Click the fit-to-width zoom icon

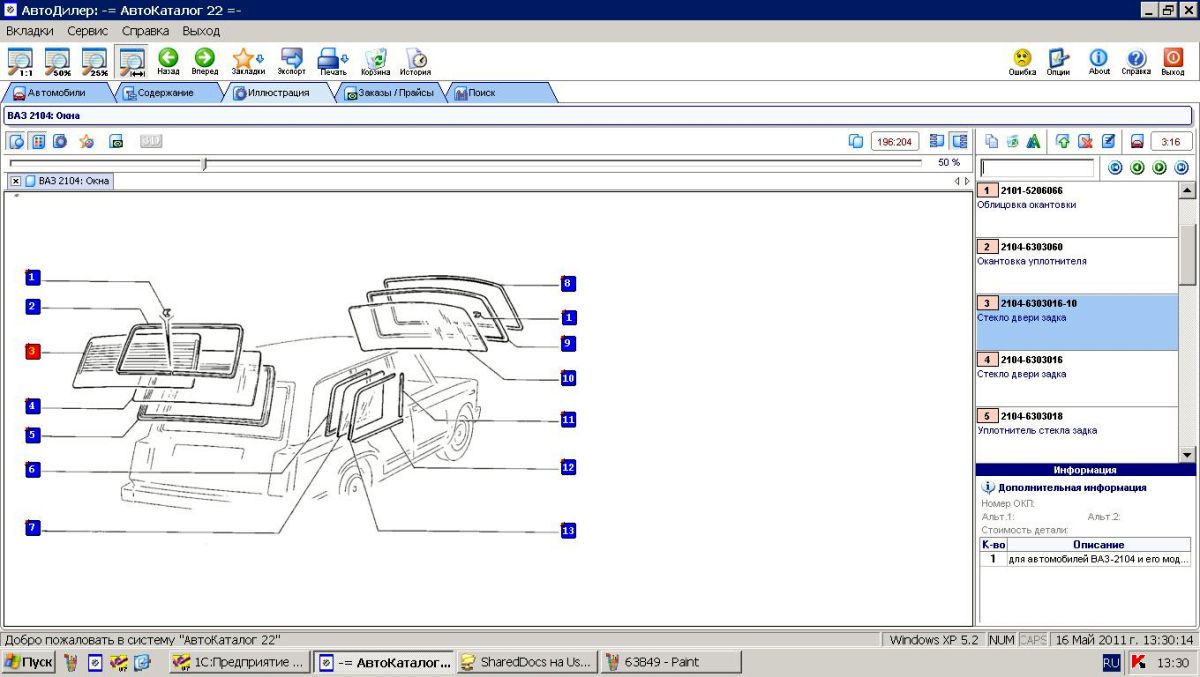point(131,61)
